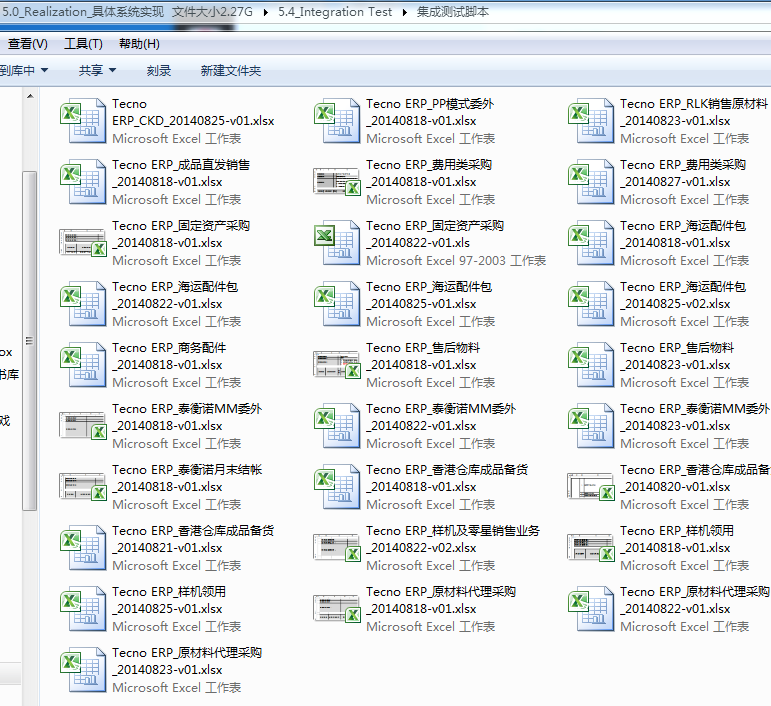Select the 商务配件 20140818 Excel icon

(x=83, y=365)
